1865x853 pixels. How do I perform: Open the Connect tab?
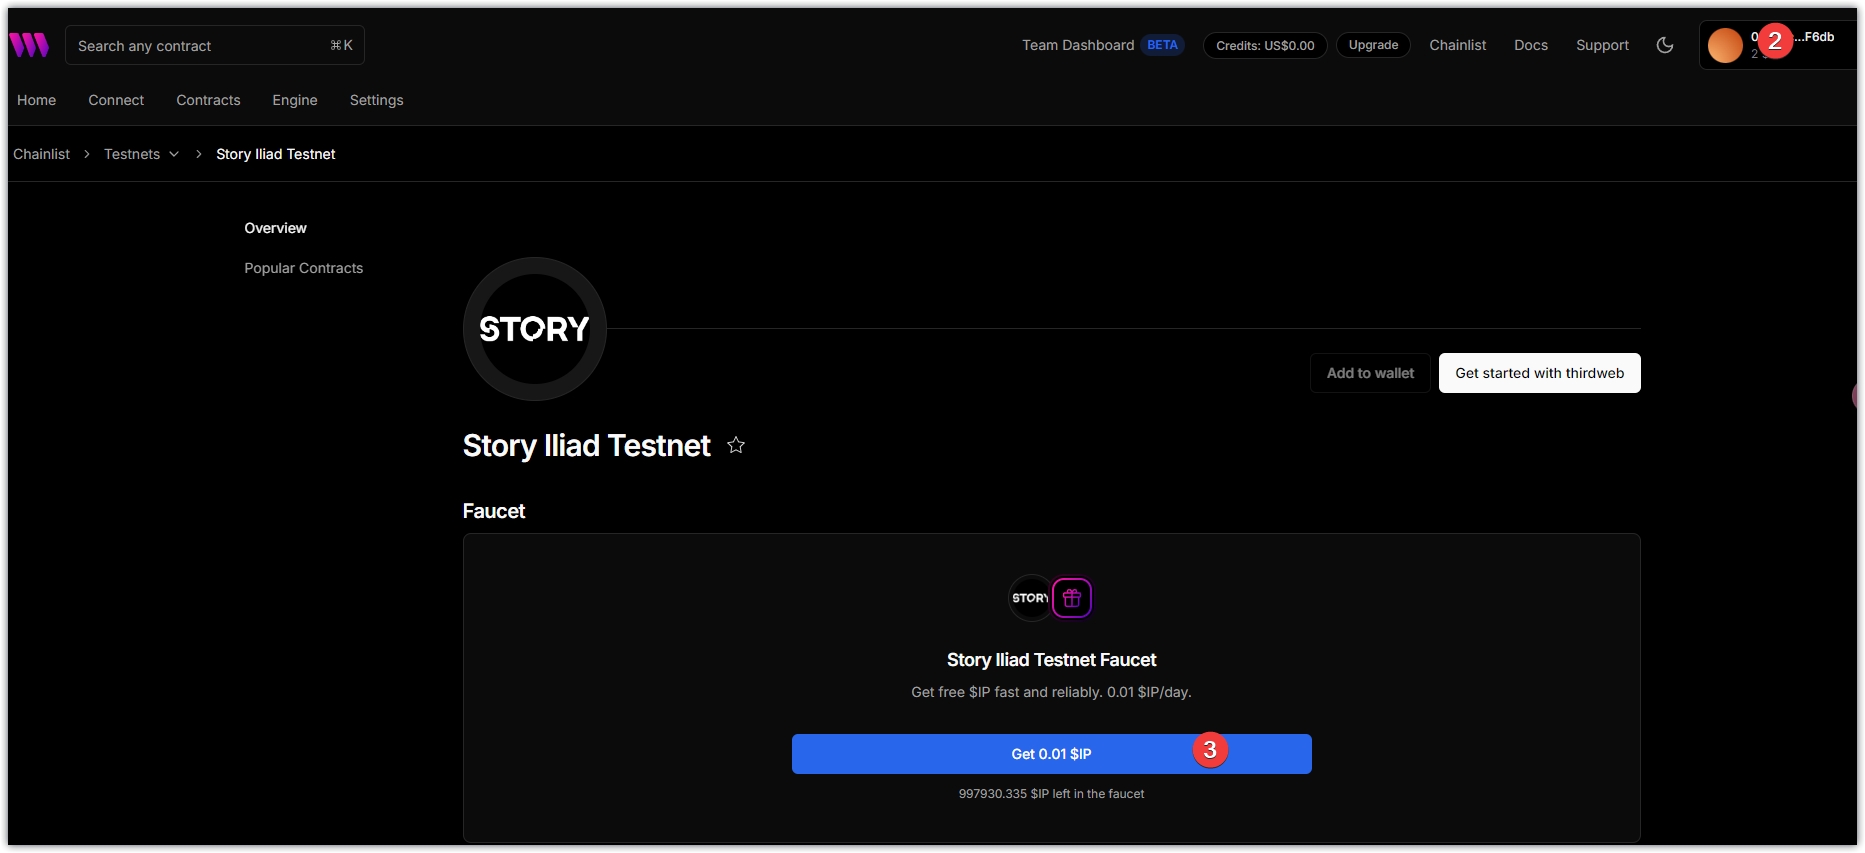pos(116,100)
